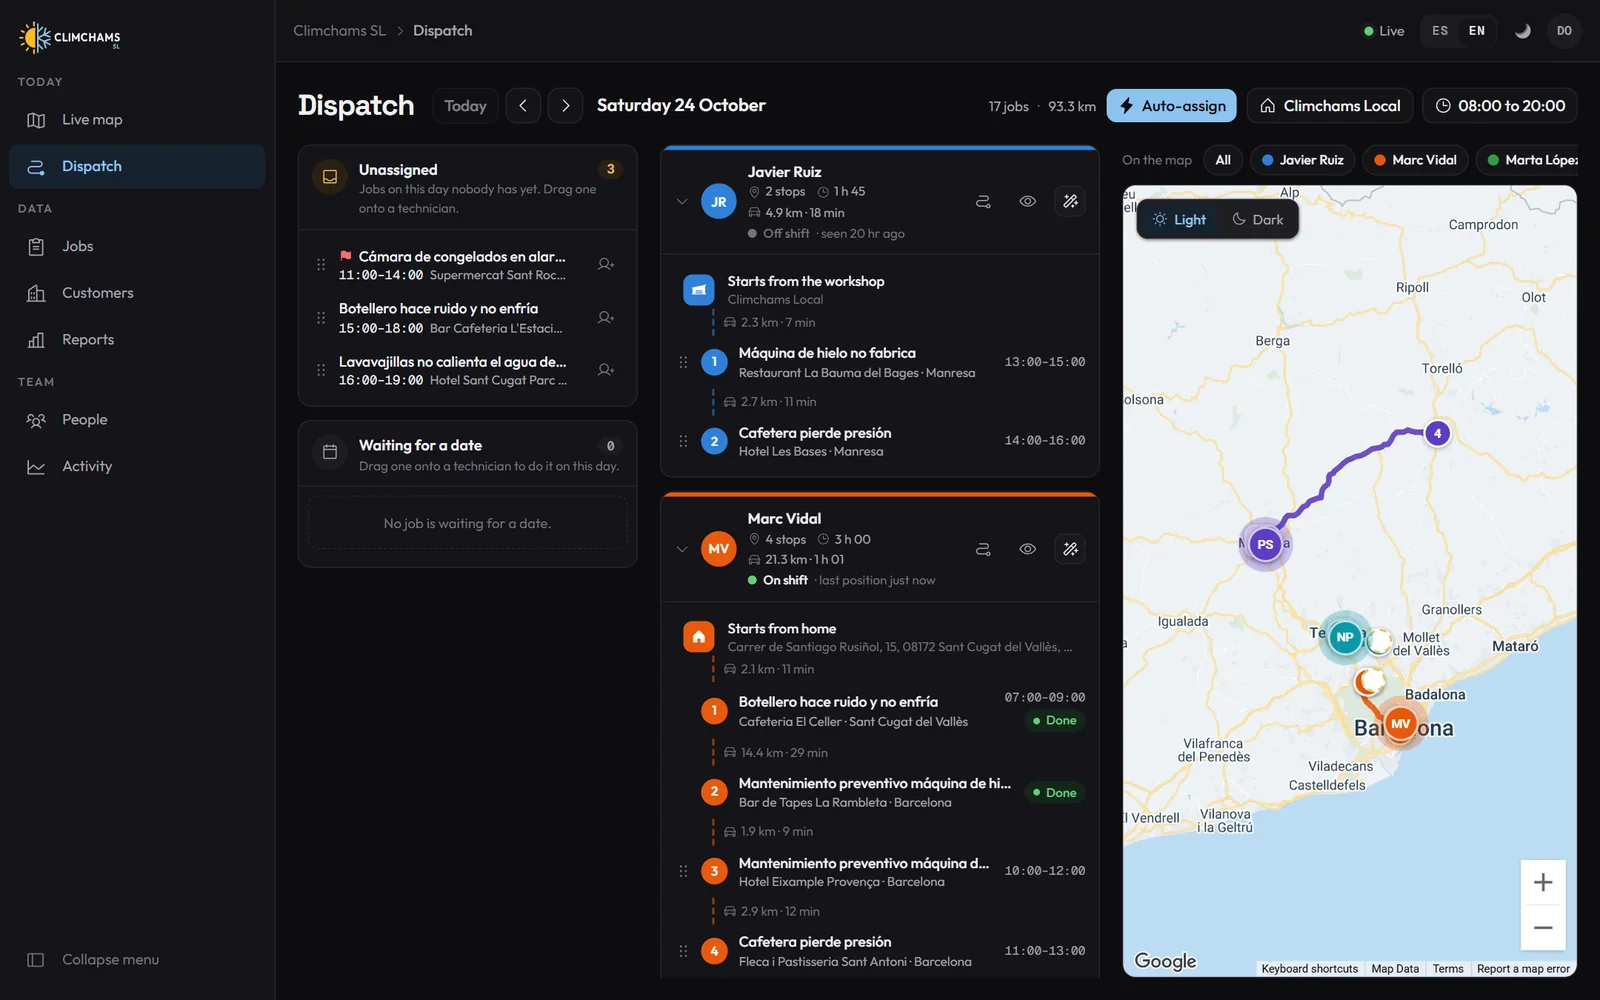Toggle Marc Vidal visibility on map
Viewport: 1600px width, 1000px height.
pos(1027,549)
